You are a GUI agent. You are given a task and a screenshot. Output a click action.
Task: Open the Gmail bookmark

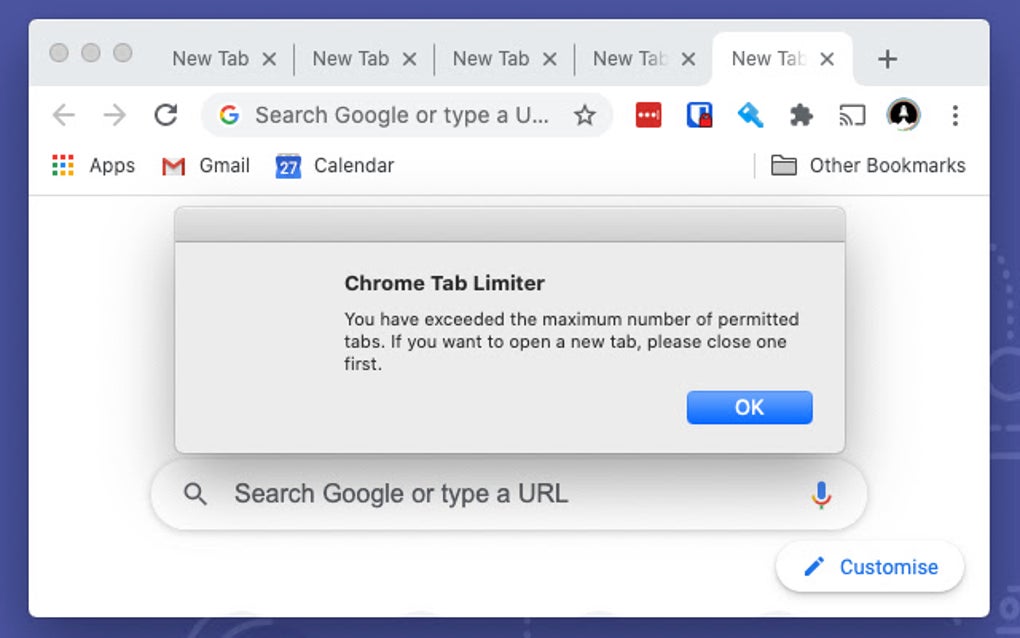[x=204, y=166]
